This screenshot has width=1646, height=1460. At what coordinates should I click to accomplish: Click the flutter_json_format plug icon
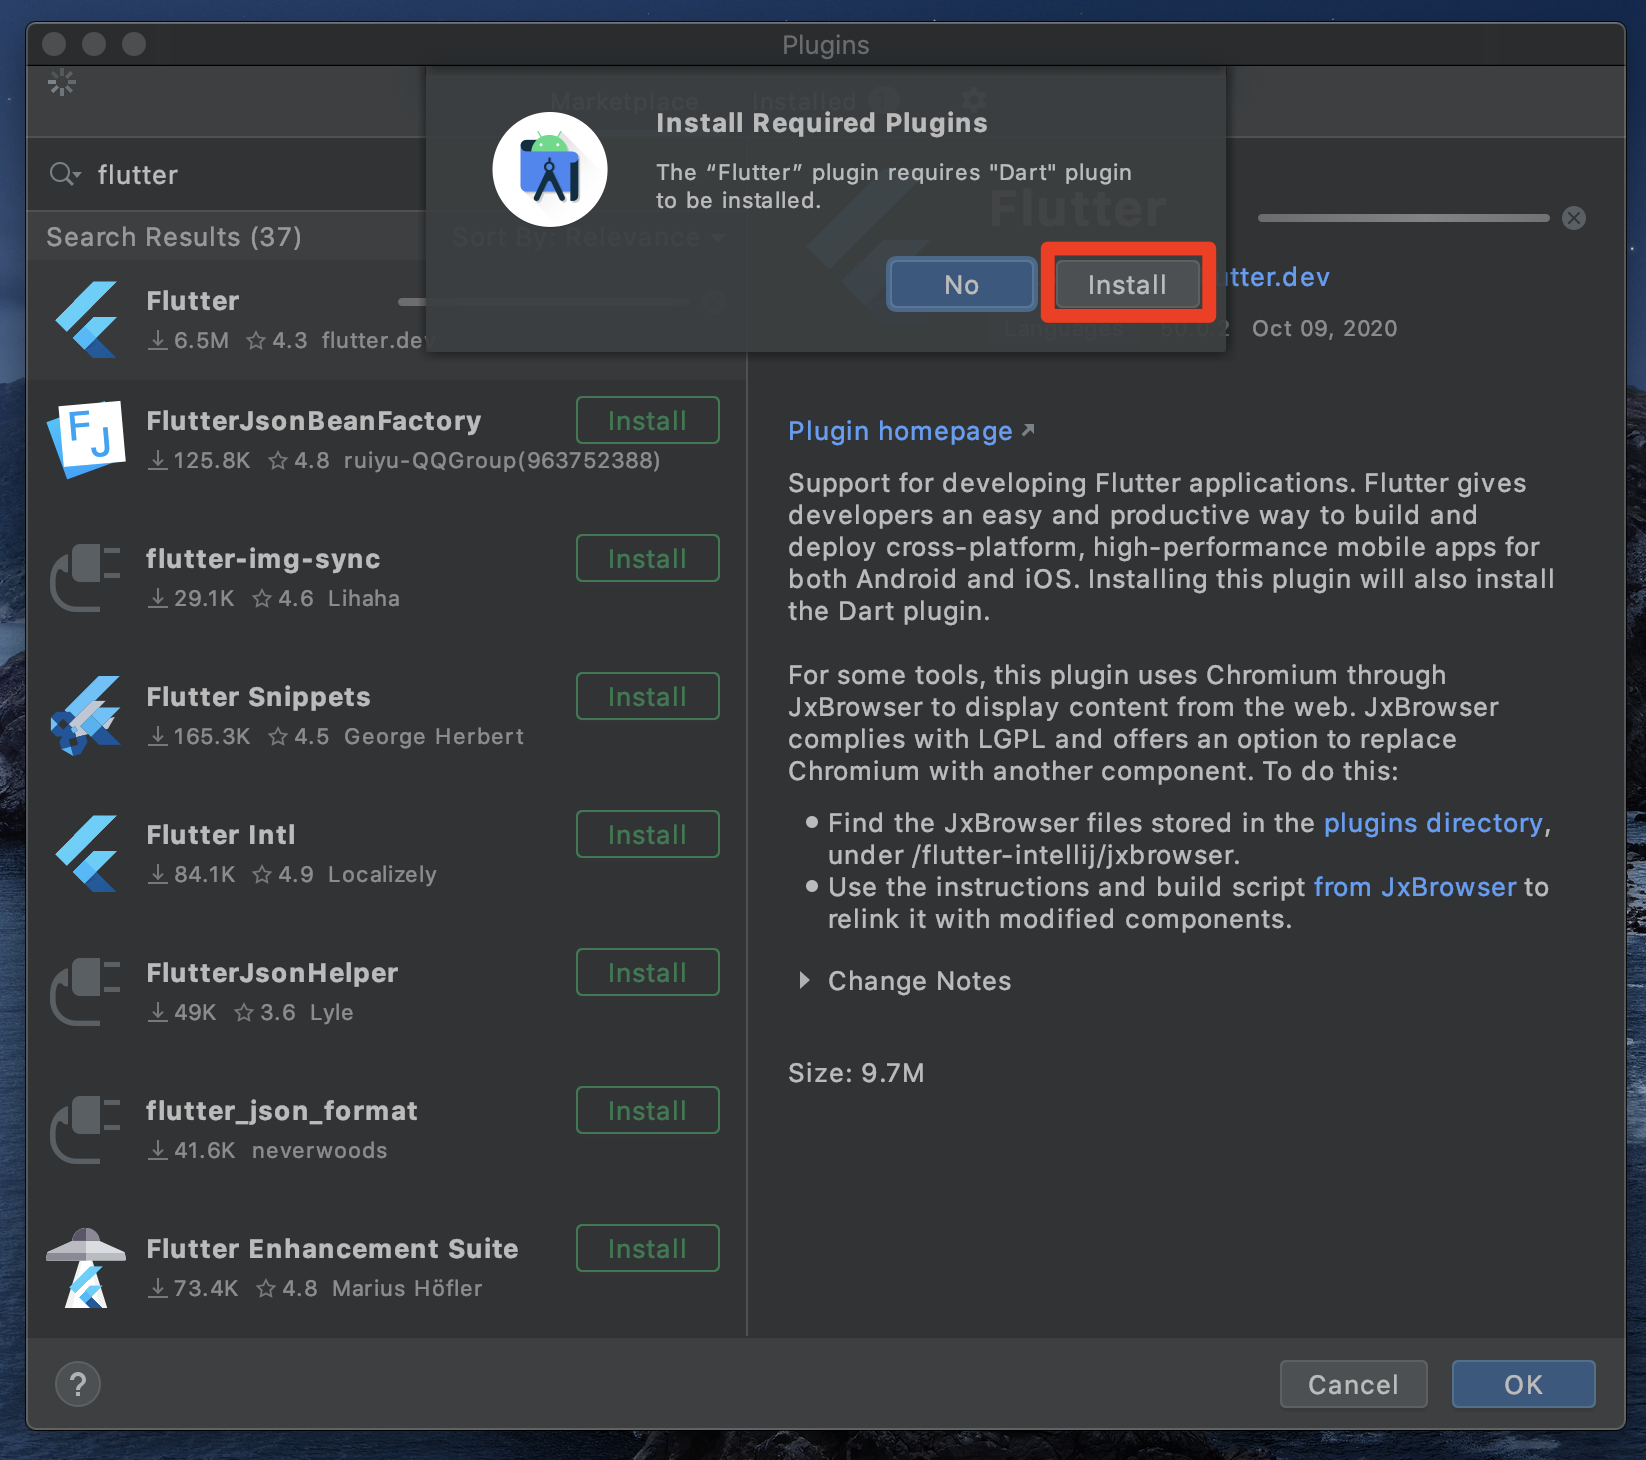click(x=86, y=1130)
